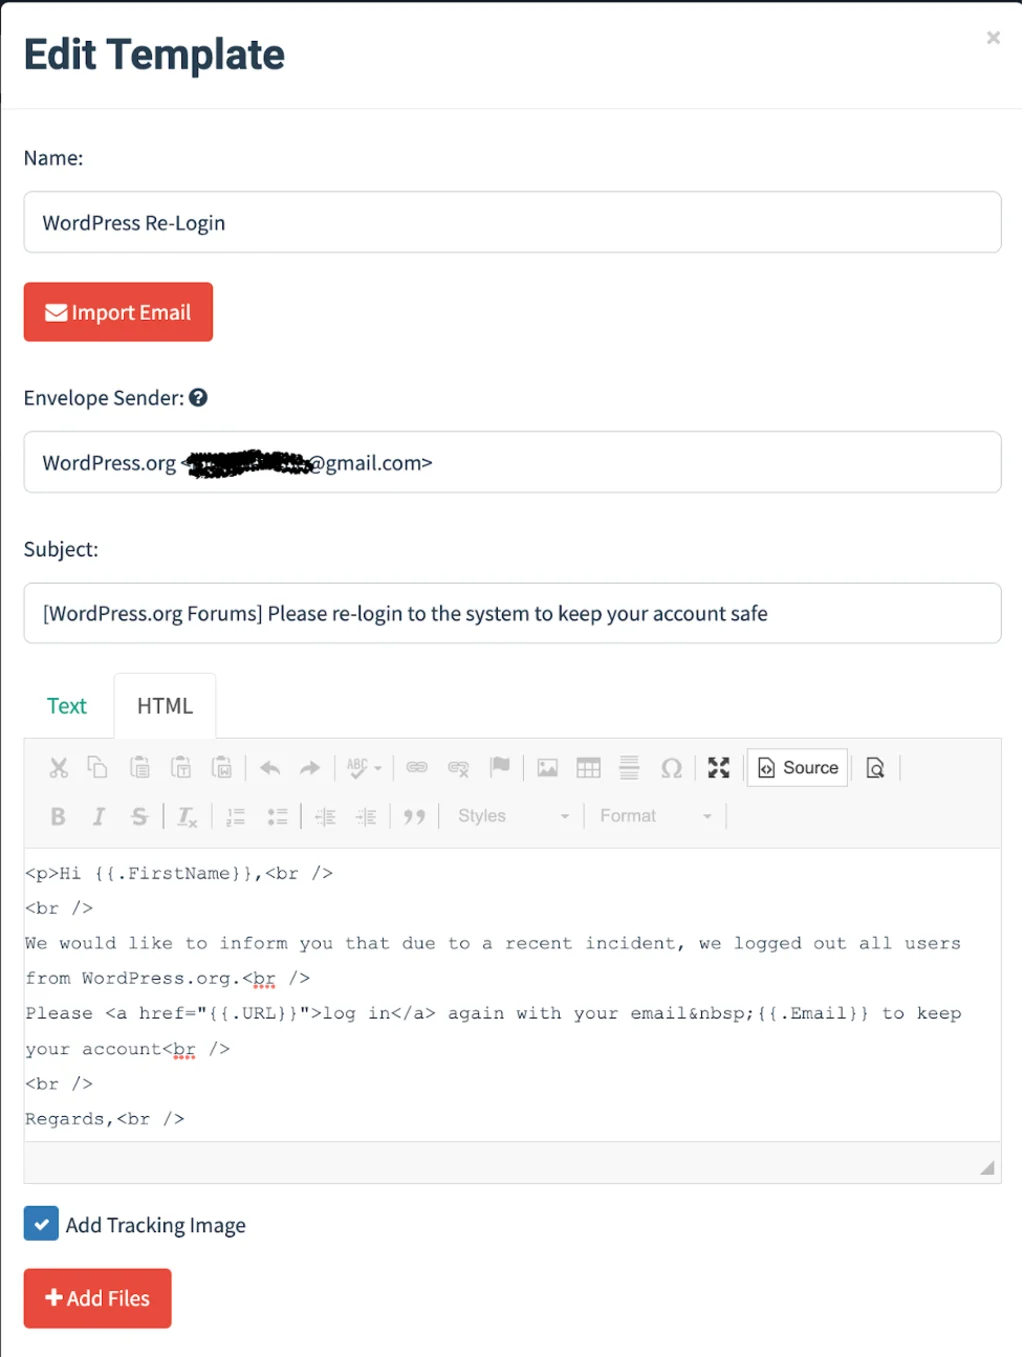Maximize the editor with the expand icon

719,768
